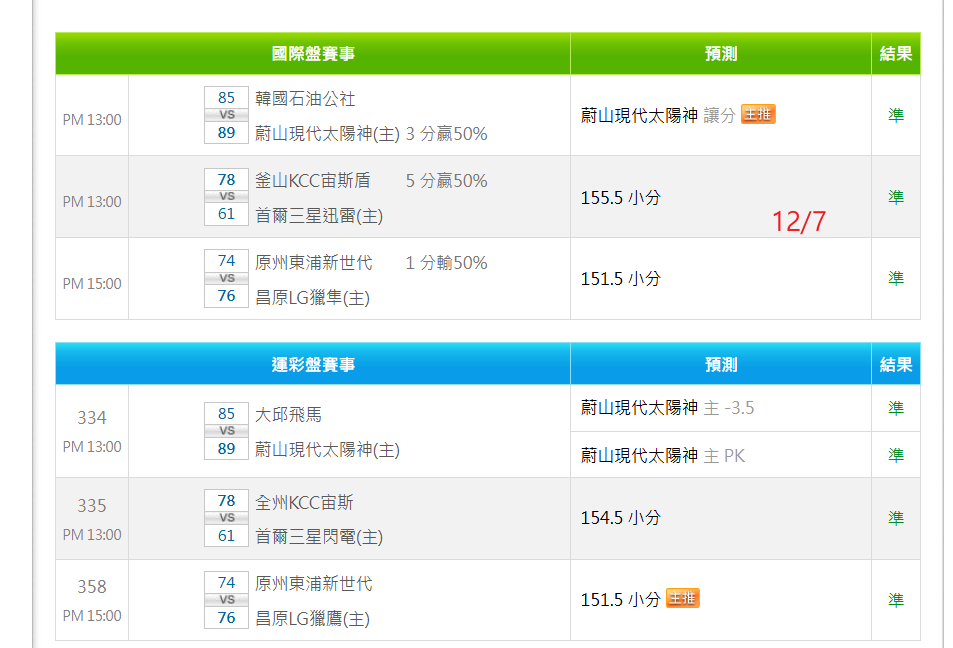Click the 155.5 小分 prediction
The height and width of the screenshot is (648, 953).
(620, 198)
